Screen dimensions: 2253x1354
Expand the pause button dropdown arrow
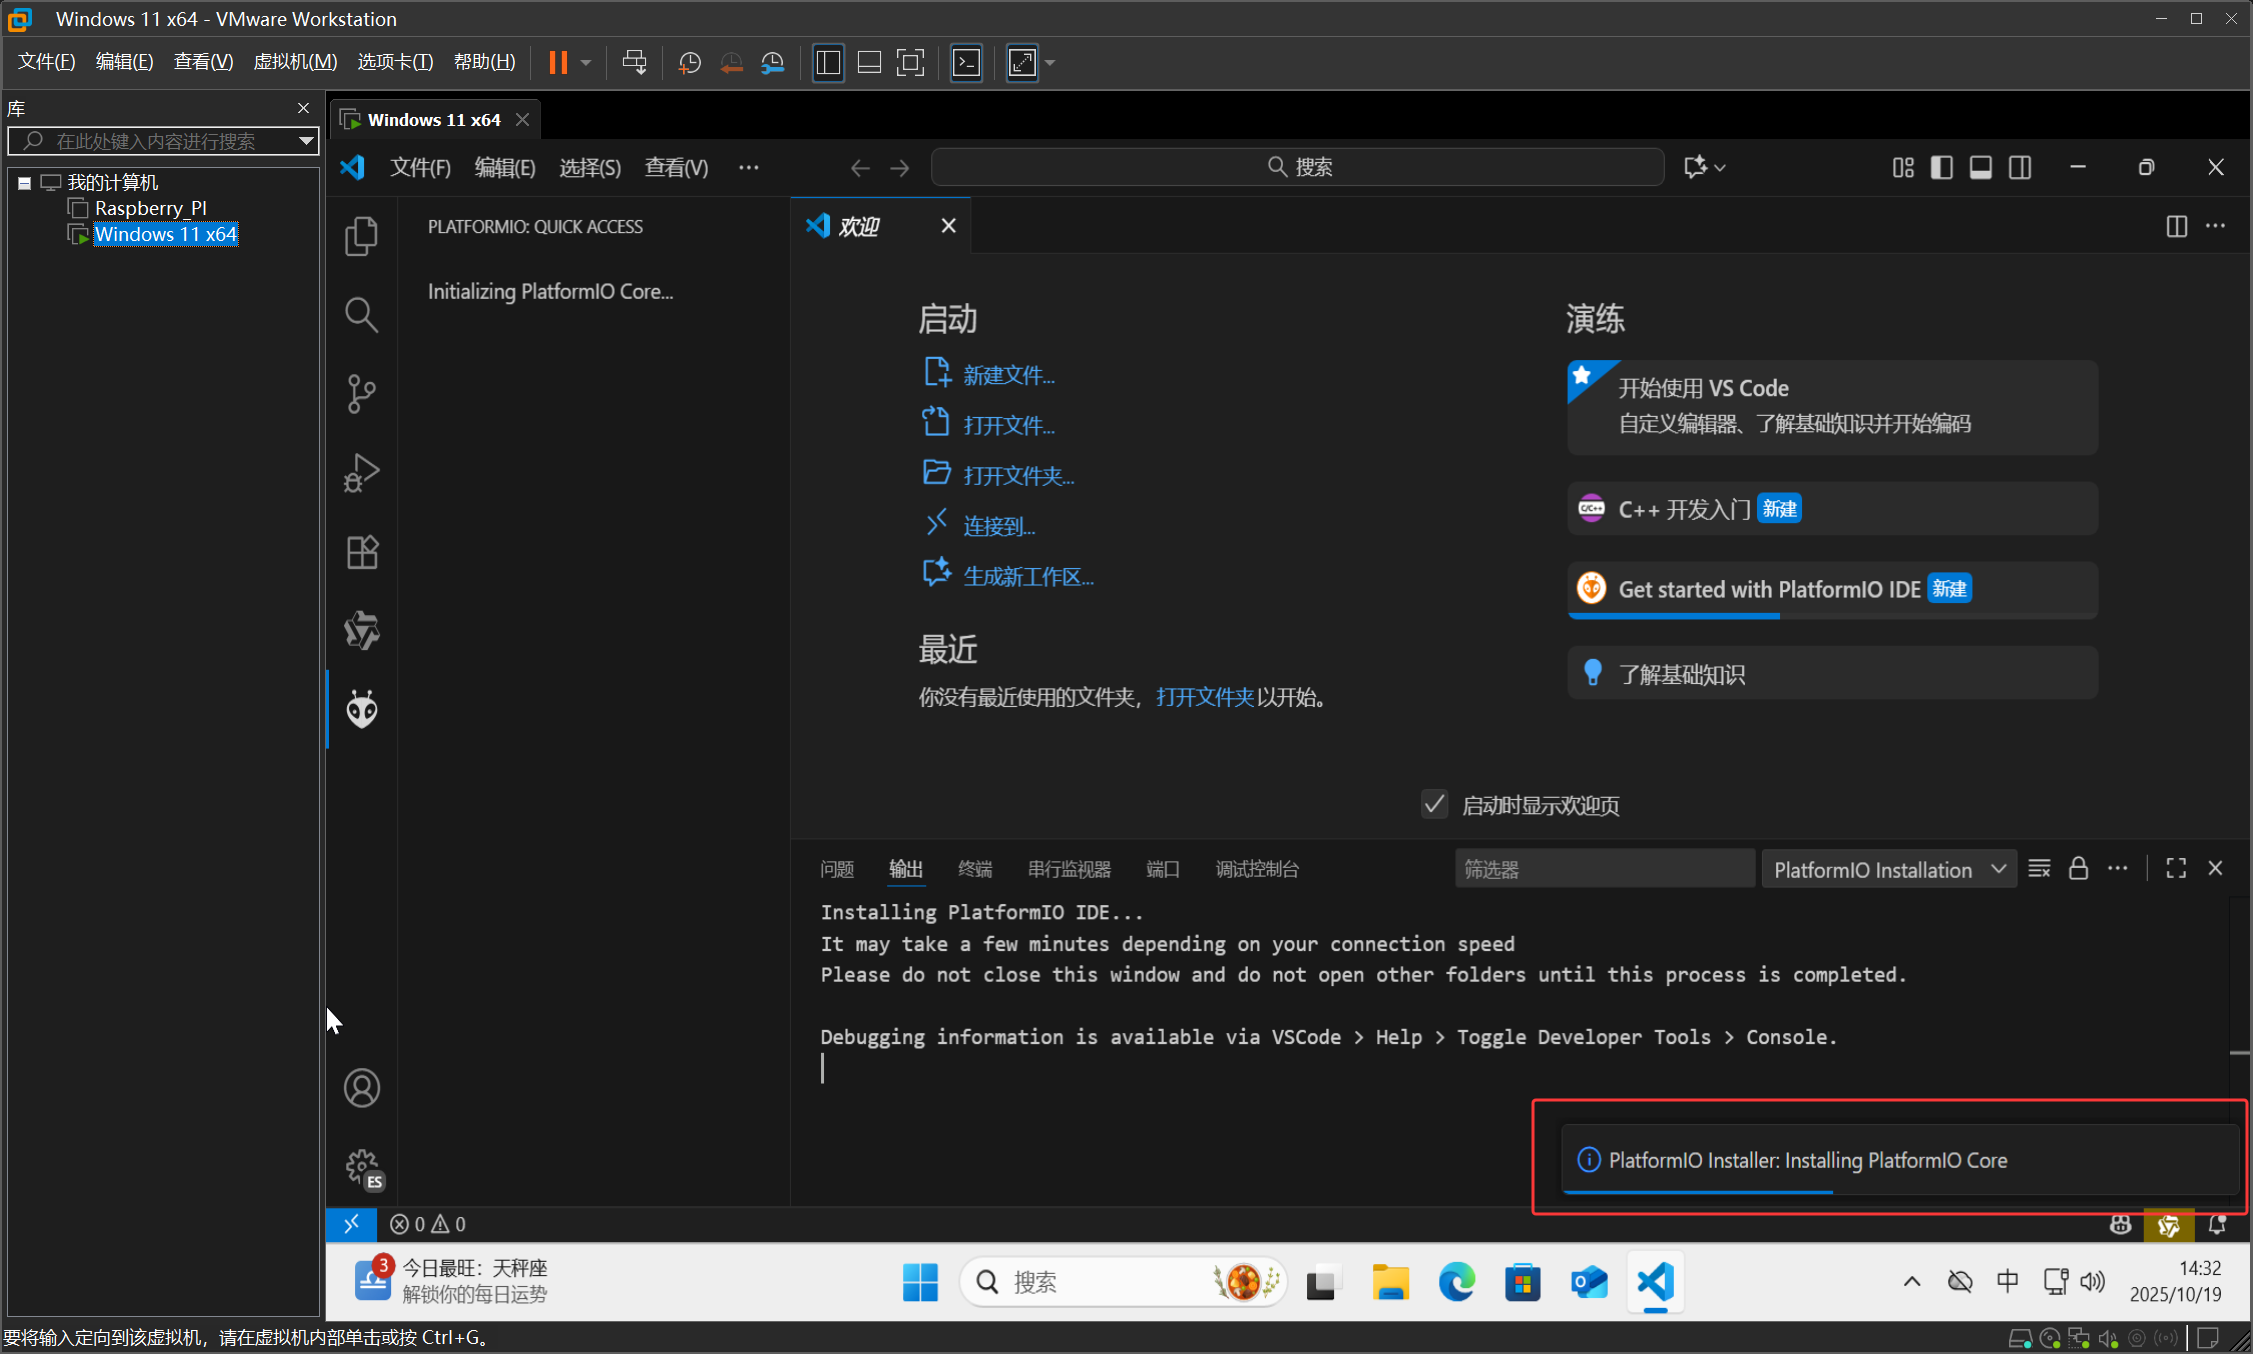[x=584, y=62]
